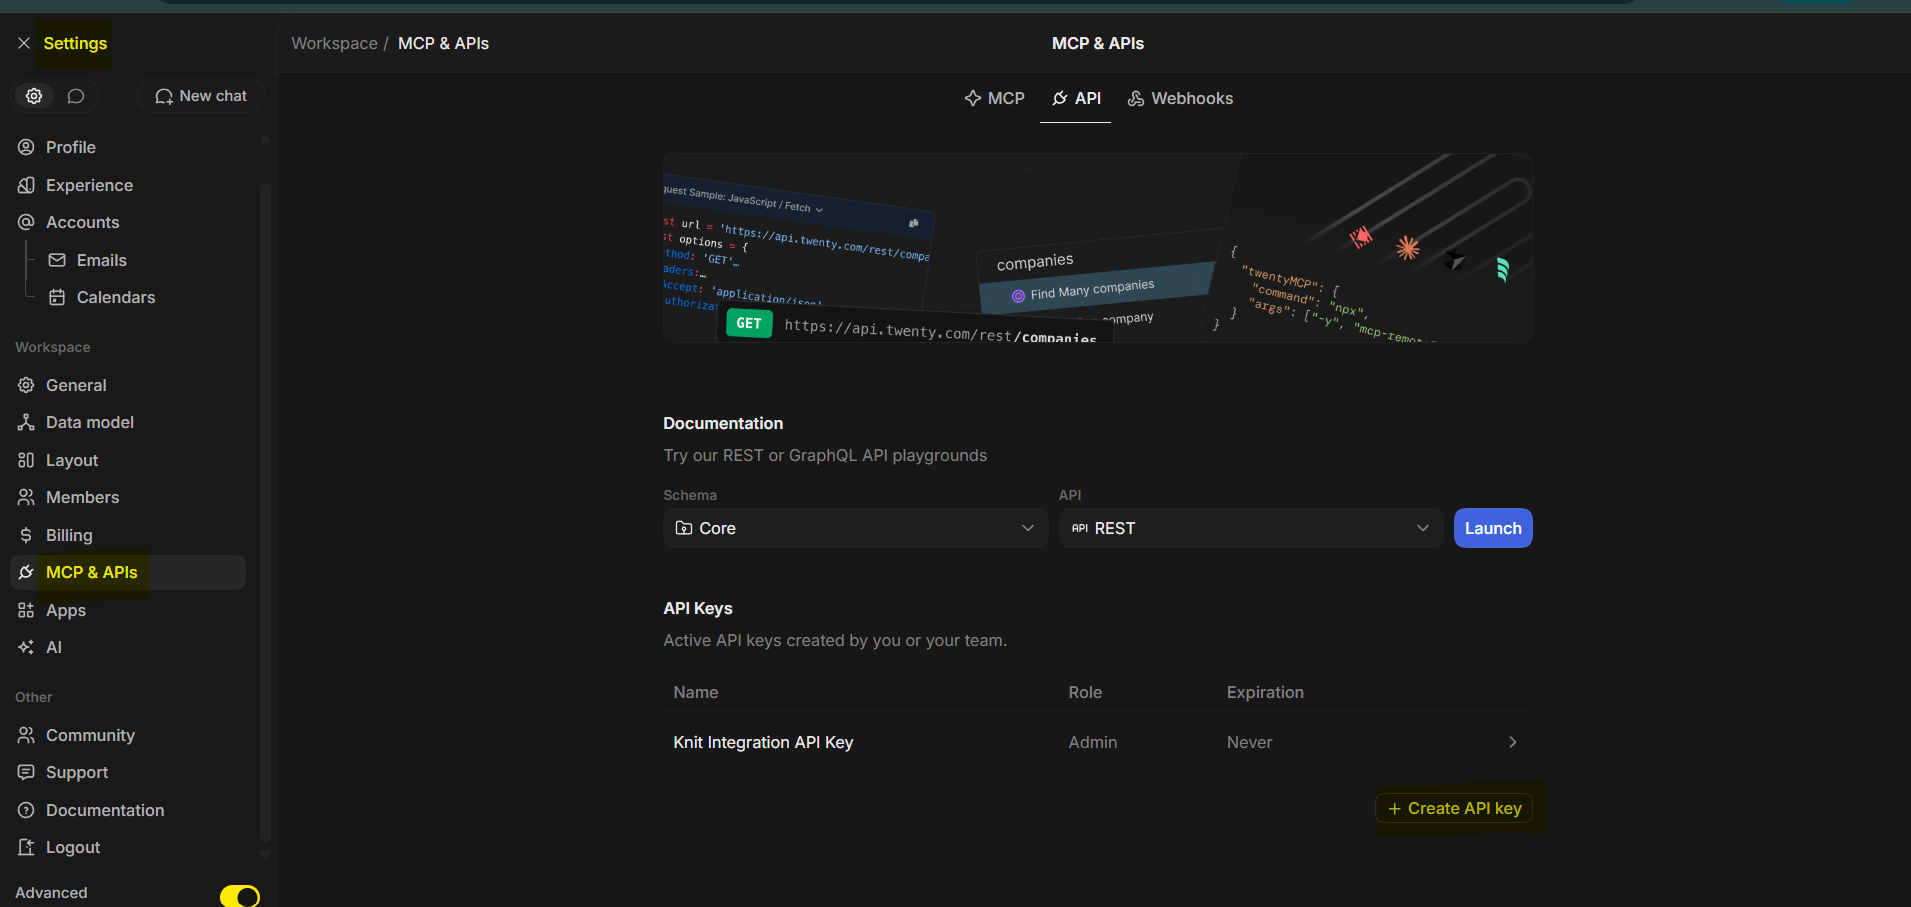This screenshot has height=907, width=1911.
Task: Launch the API playground
Action: [1493, 528]
